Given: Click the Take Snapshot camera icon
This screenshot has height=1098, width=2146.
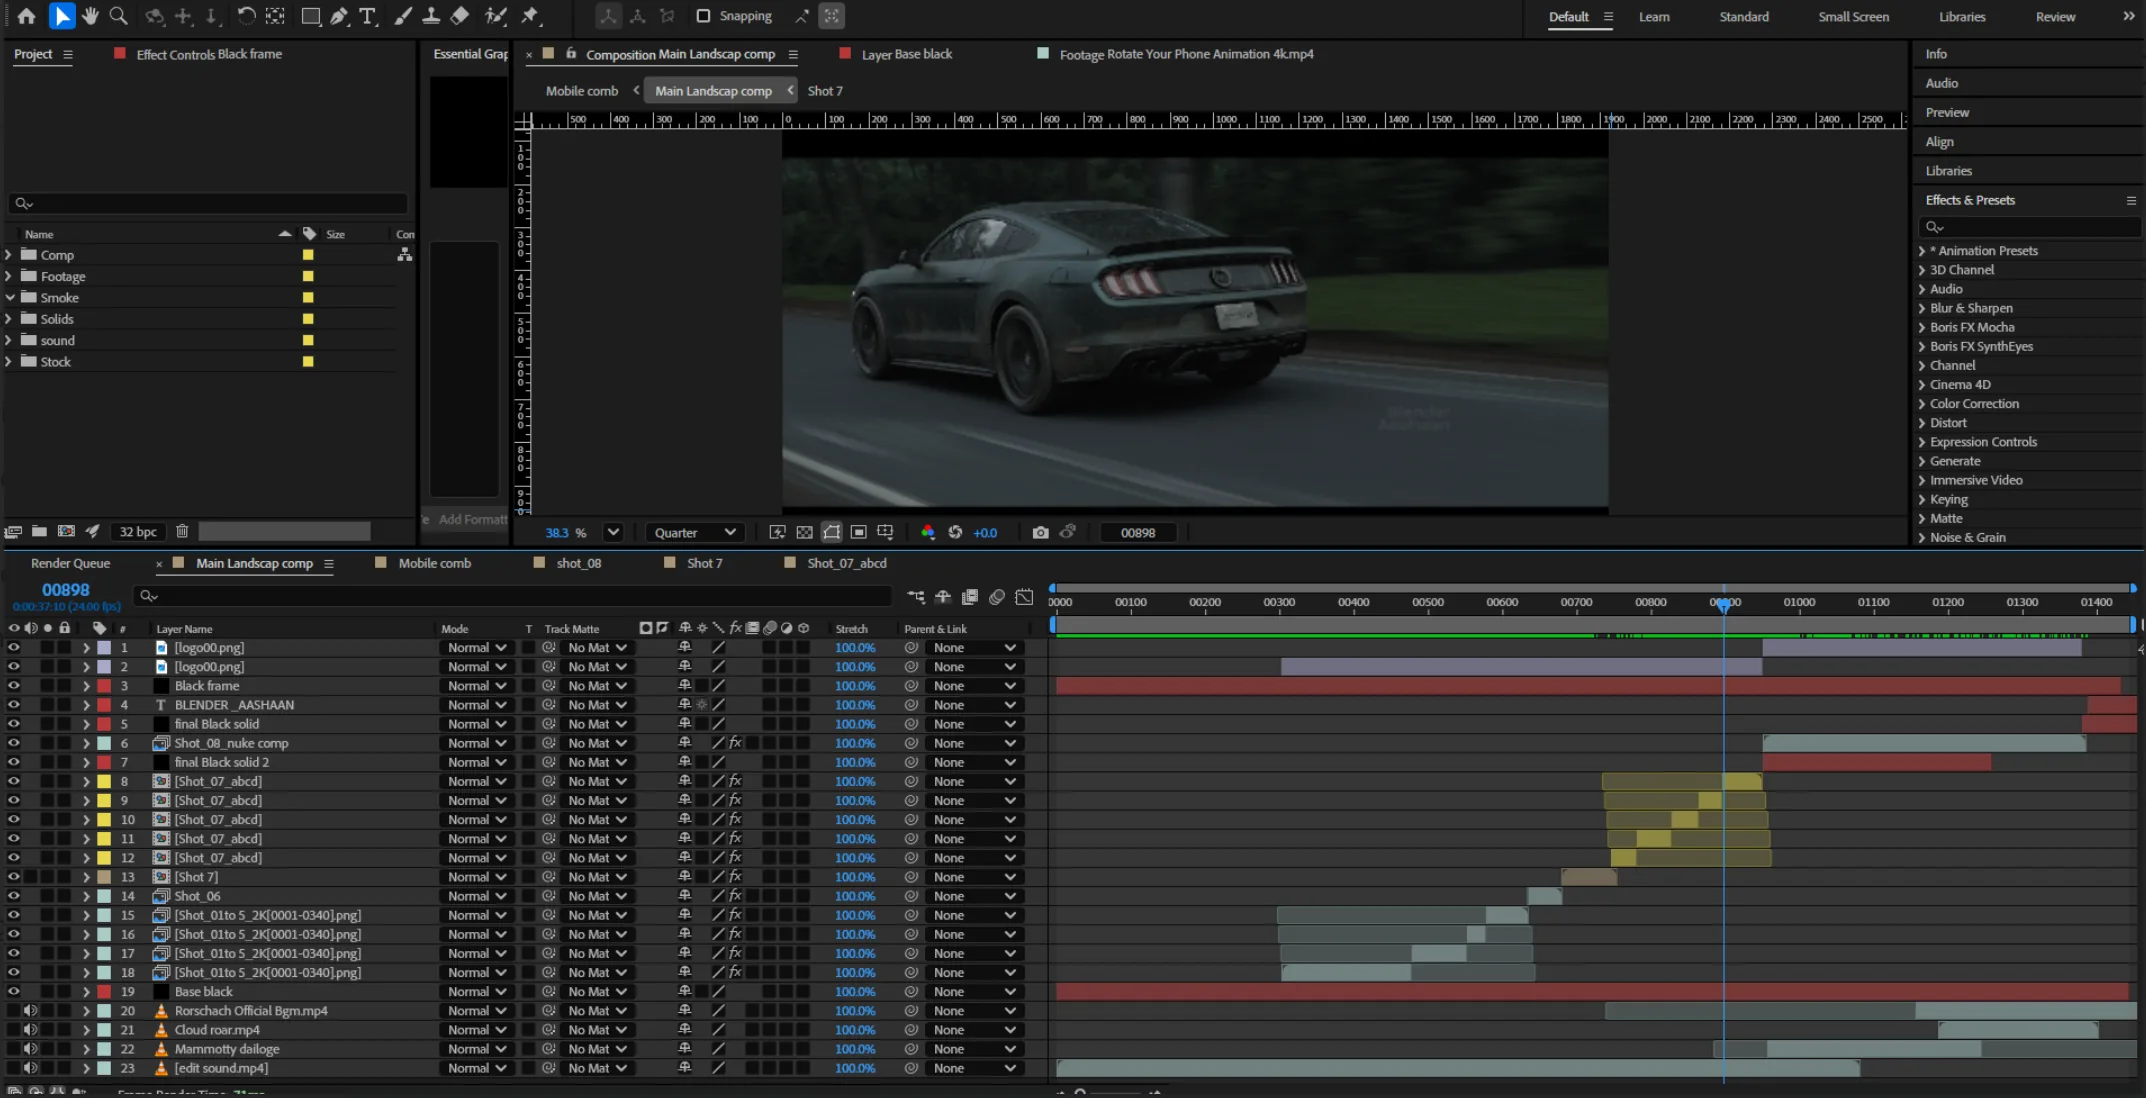Looking at the screenshot, I should (1040, 533).
